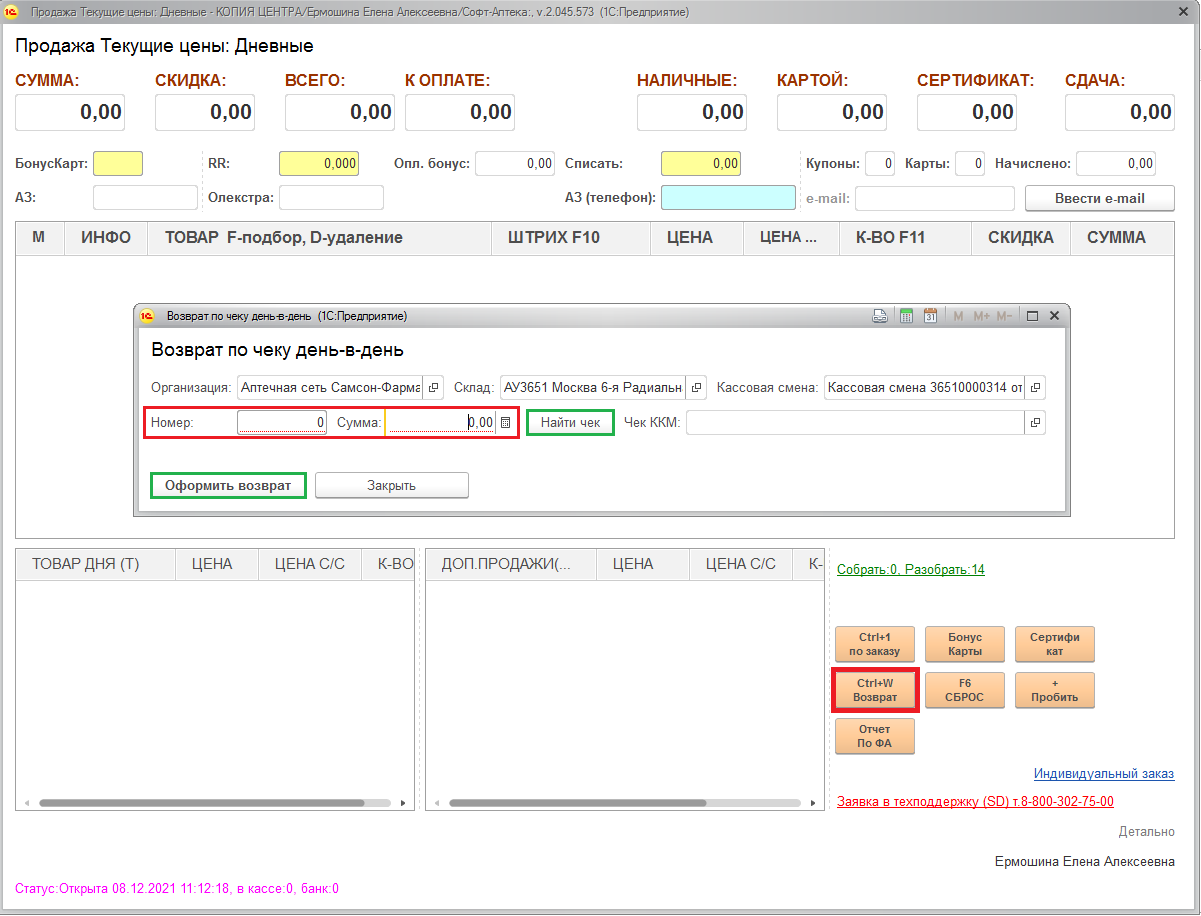Focus the Номер input field
Screen dimensions: 1201x916
282,423
